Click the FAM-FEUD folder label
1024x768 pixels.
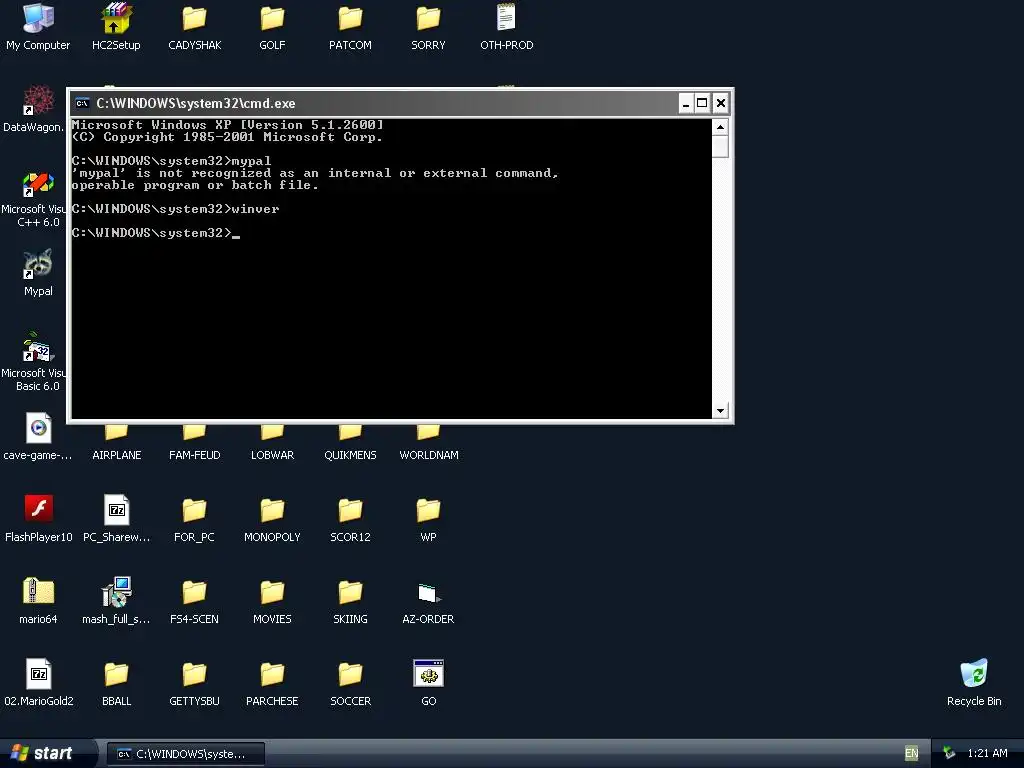tap(195, 455)
